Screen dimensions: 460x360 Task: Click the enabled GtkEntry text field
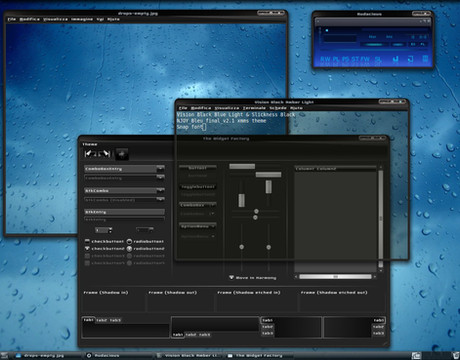pyautogui.click(x=124, y=212)
